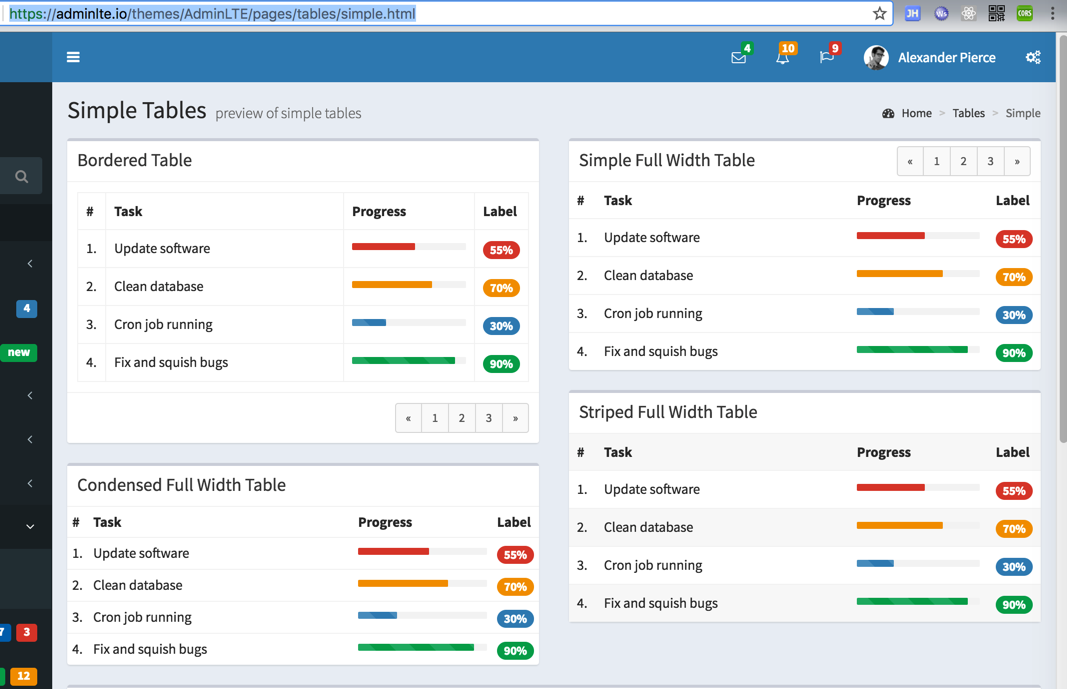Screen dimensions: 1067x689
Task: Collapse the open sidebar menu down chevron
Action: [x=30, y=526]
